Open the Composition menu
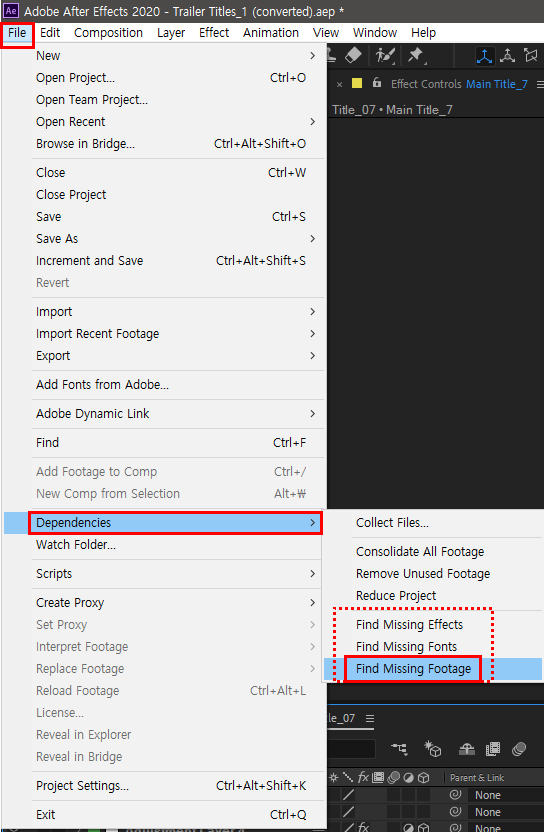This screenshot has width=544, height=832. [108, 32]
